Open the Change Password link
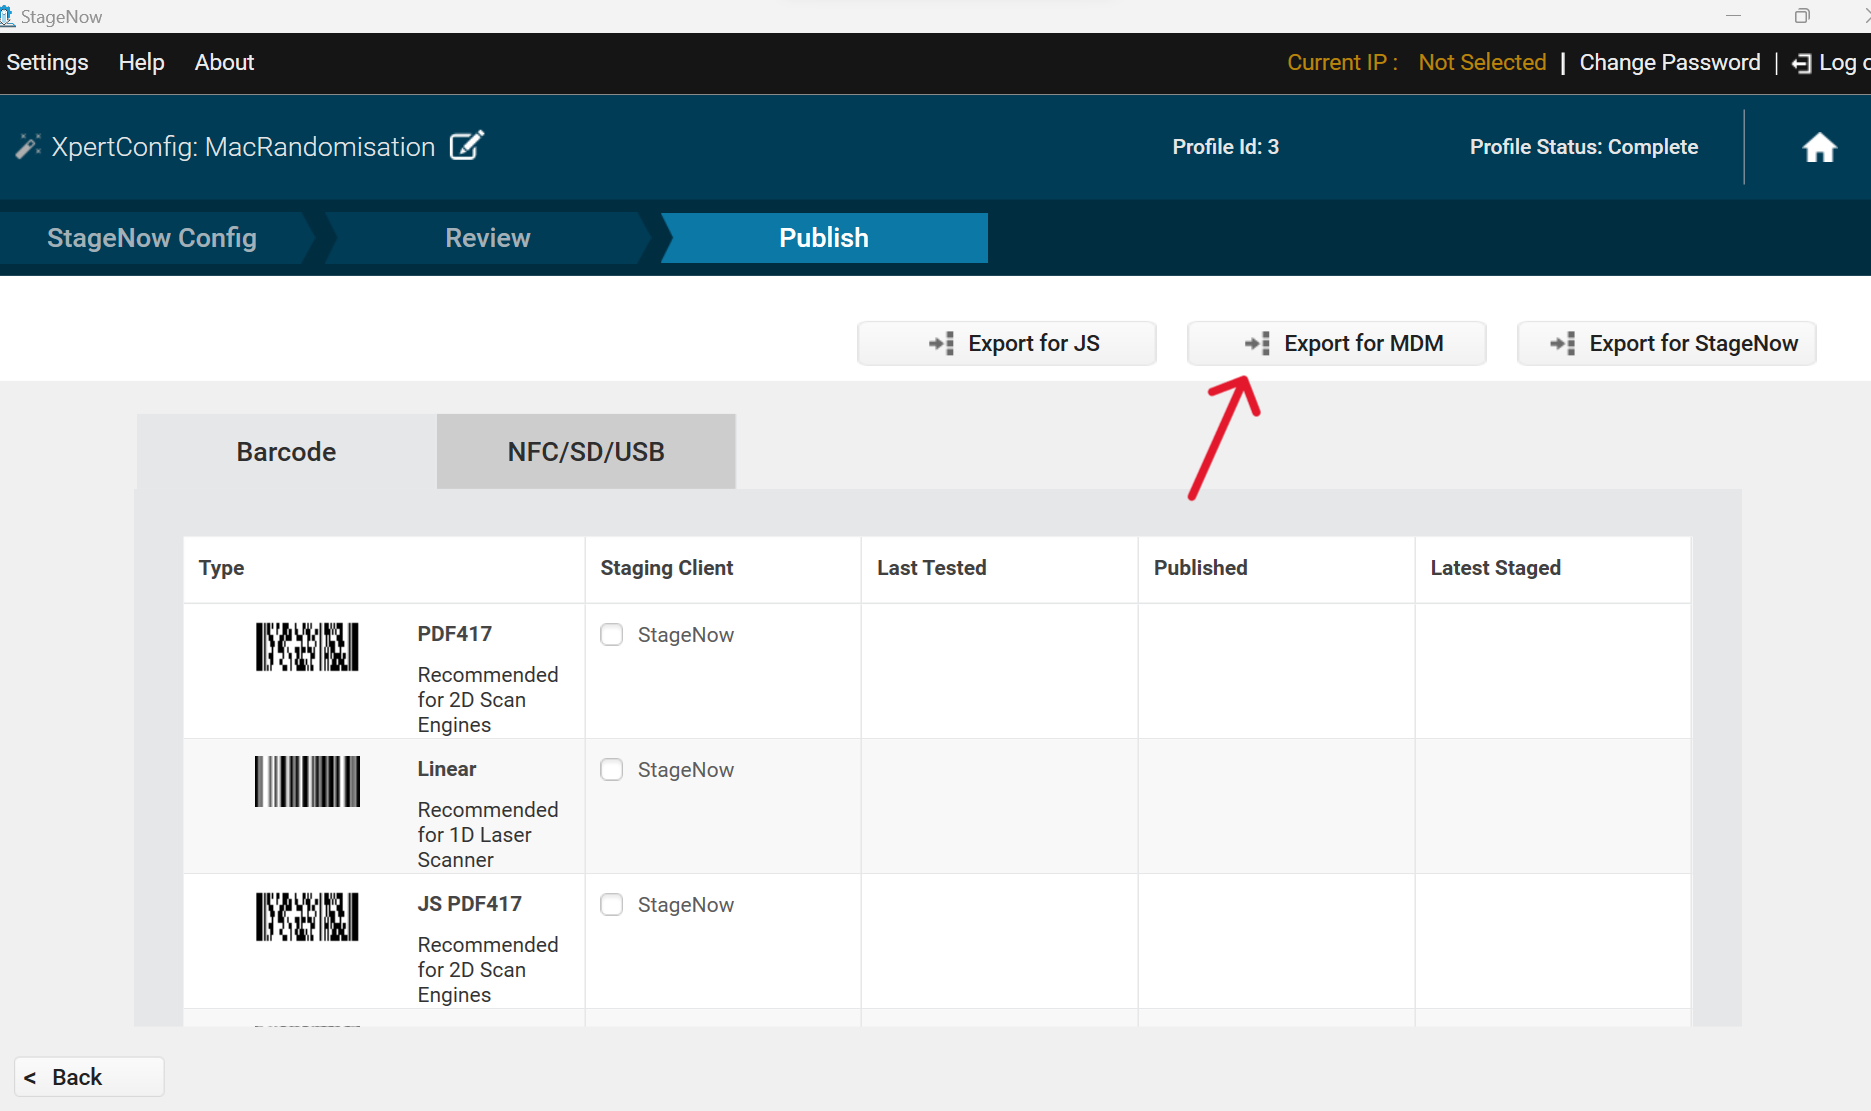 (x=1669, y=62)
